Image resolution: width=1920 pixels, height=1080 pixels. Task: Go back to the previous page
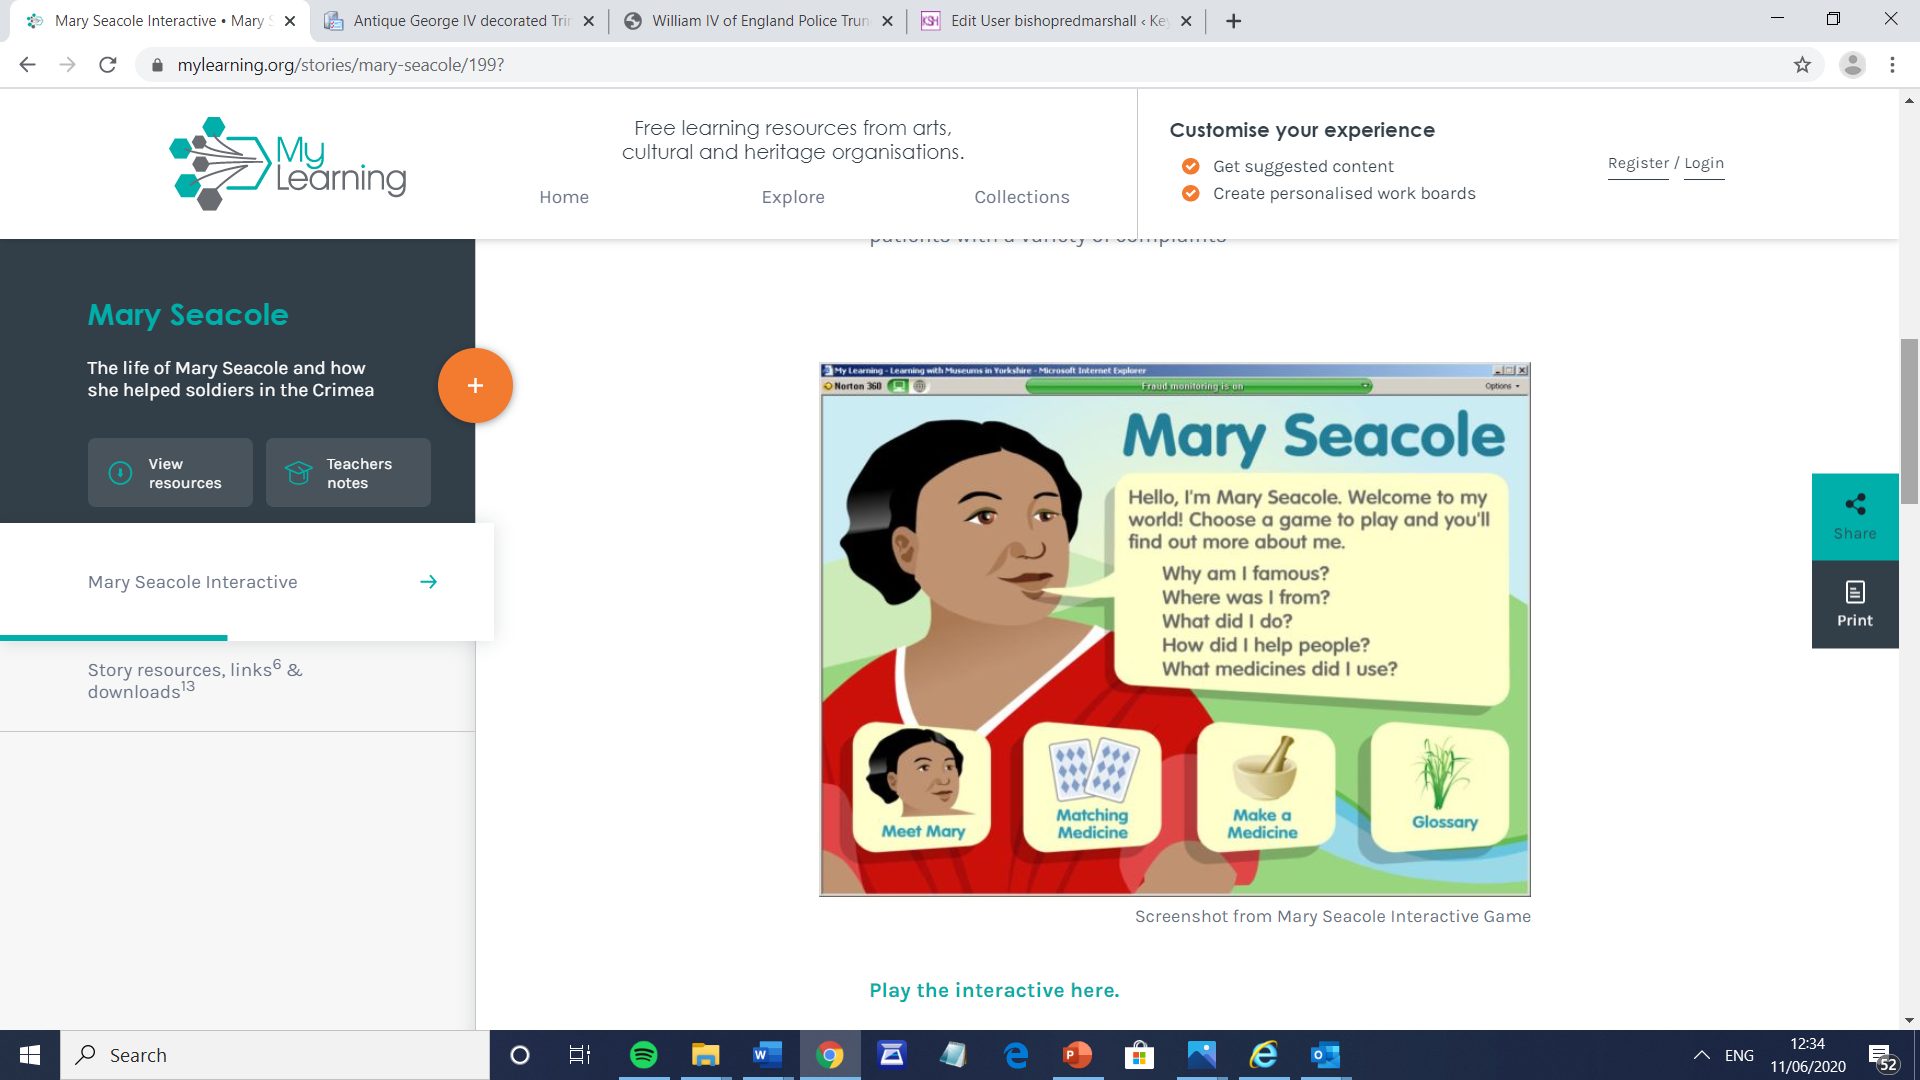(27, 65)
